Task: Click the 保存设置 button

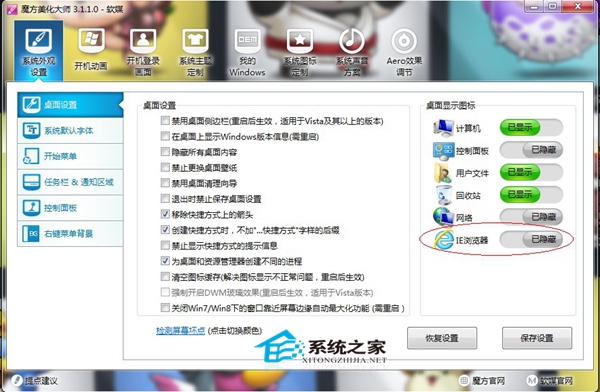Action: (537, 338)
